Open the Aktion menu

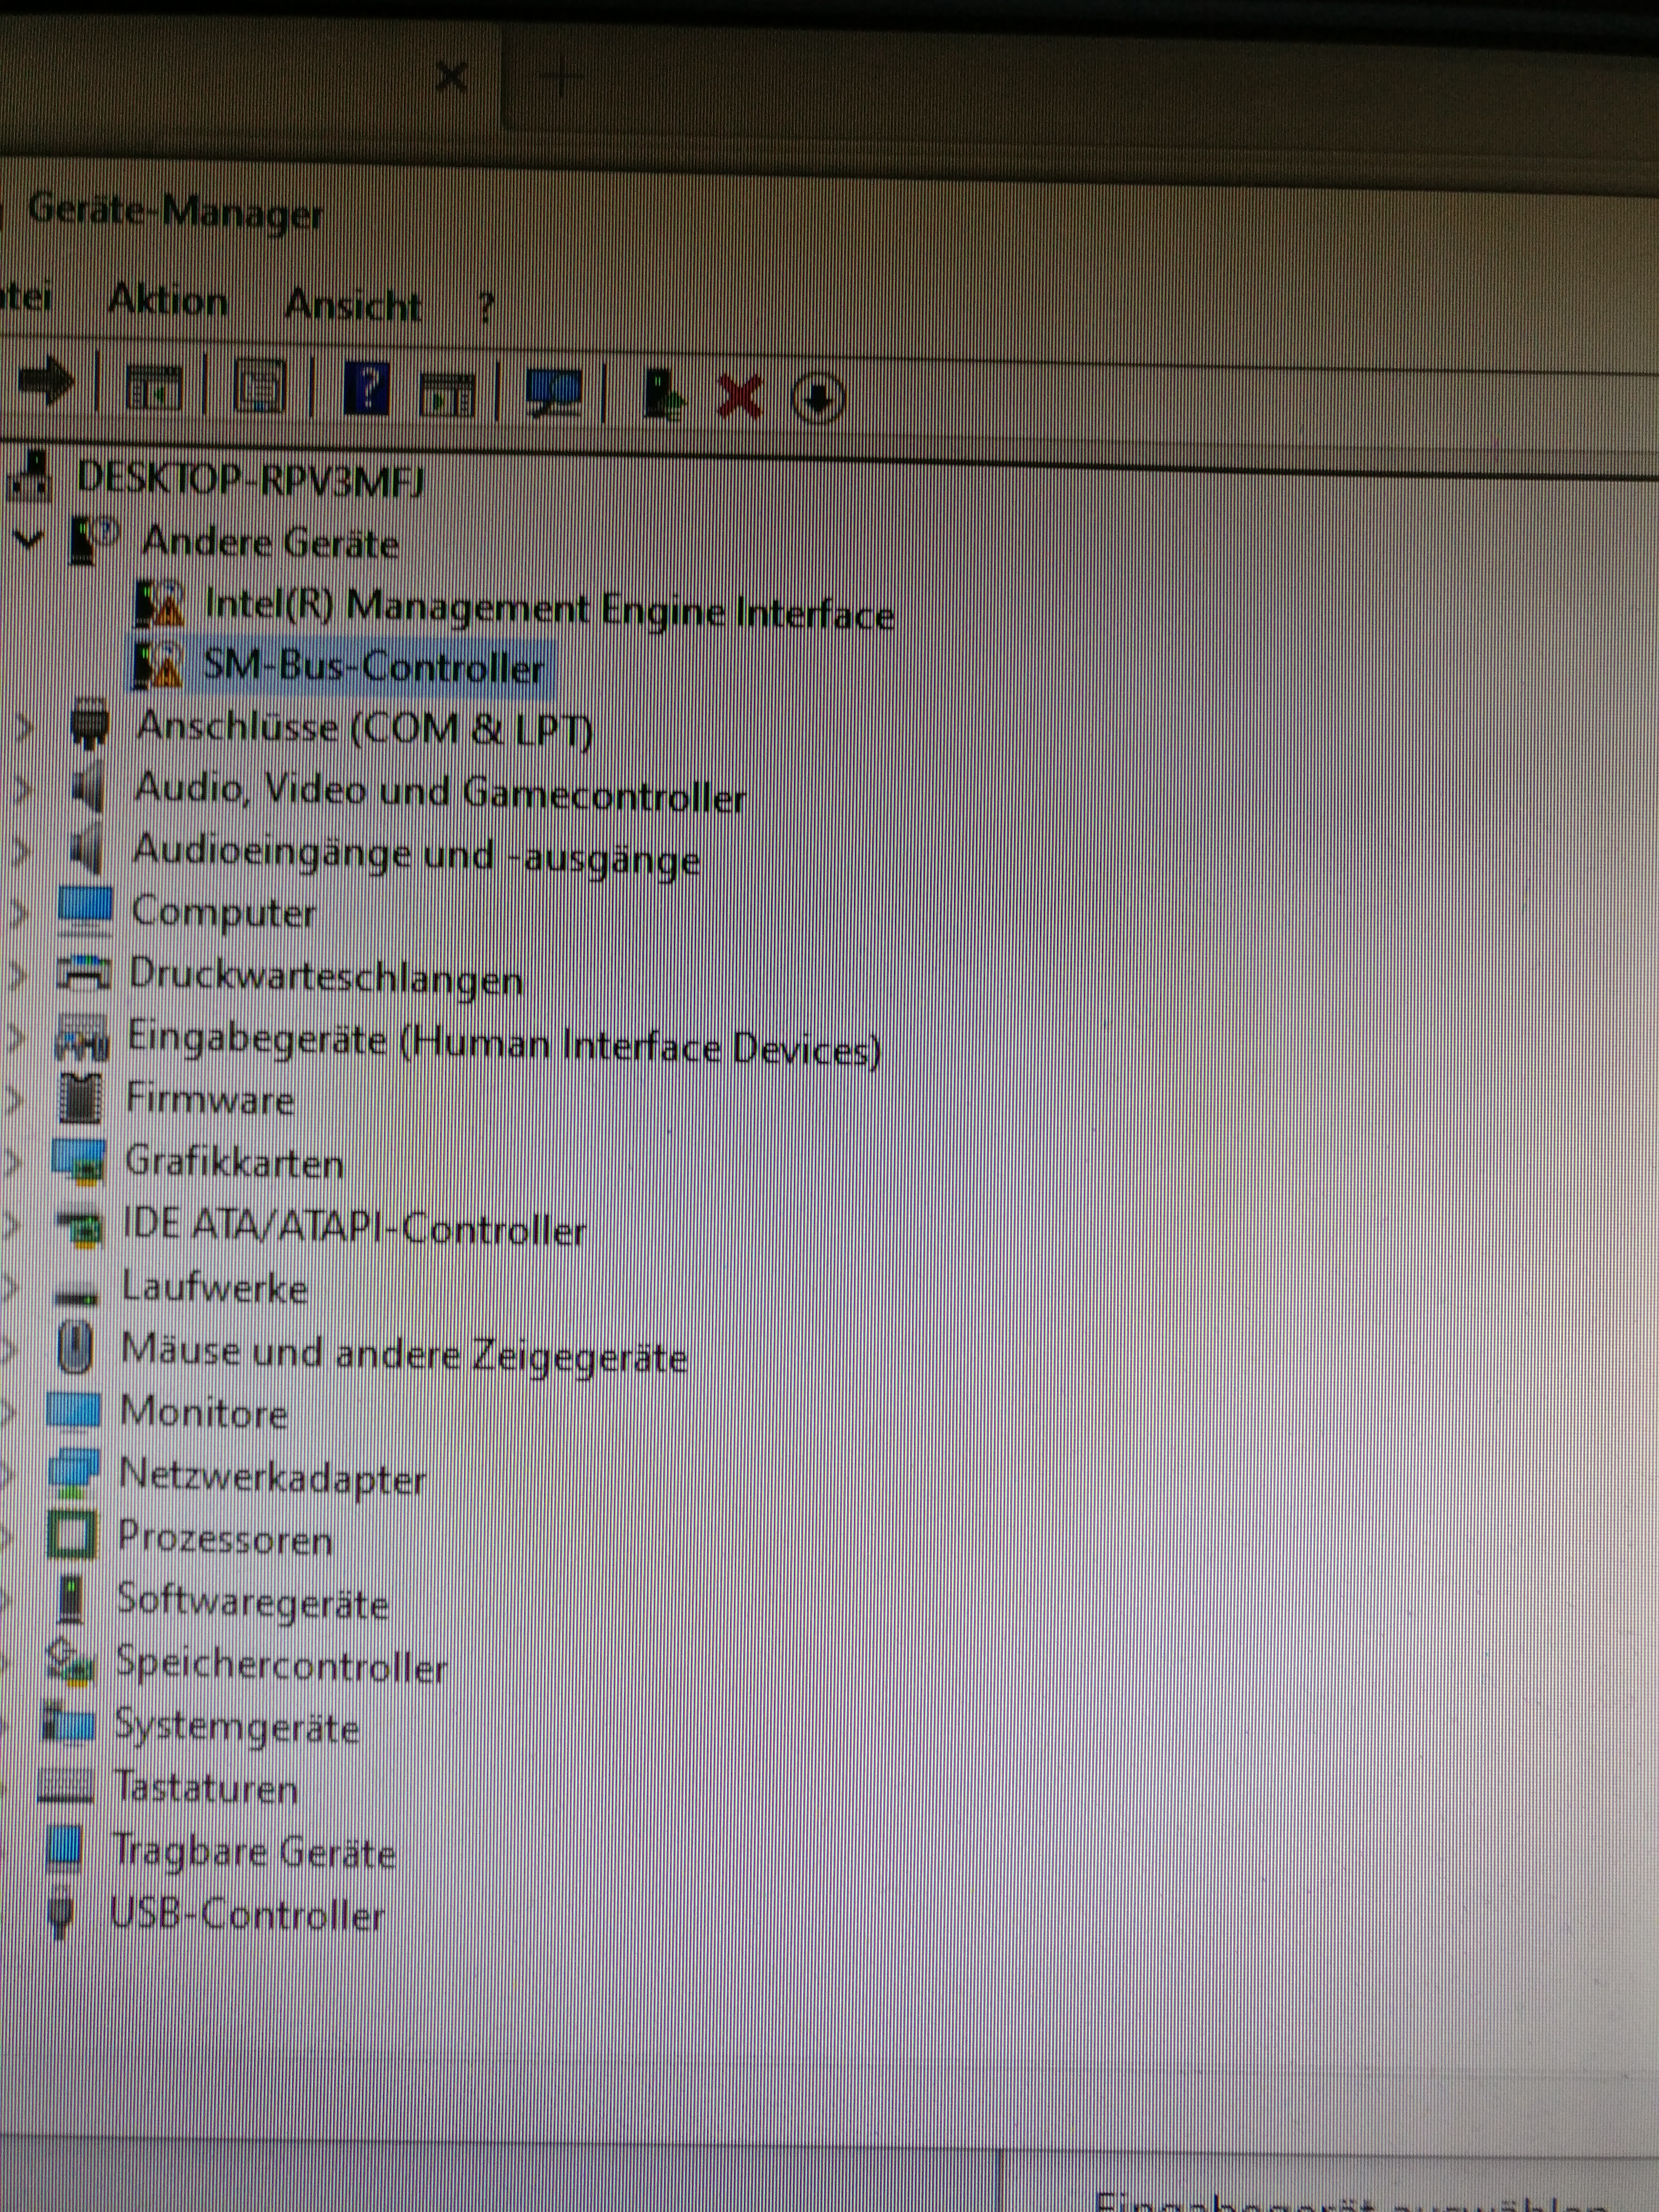click(167, 300)
